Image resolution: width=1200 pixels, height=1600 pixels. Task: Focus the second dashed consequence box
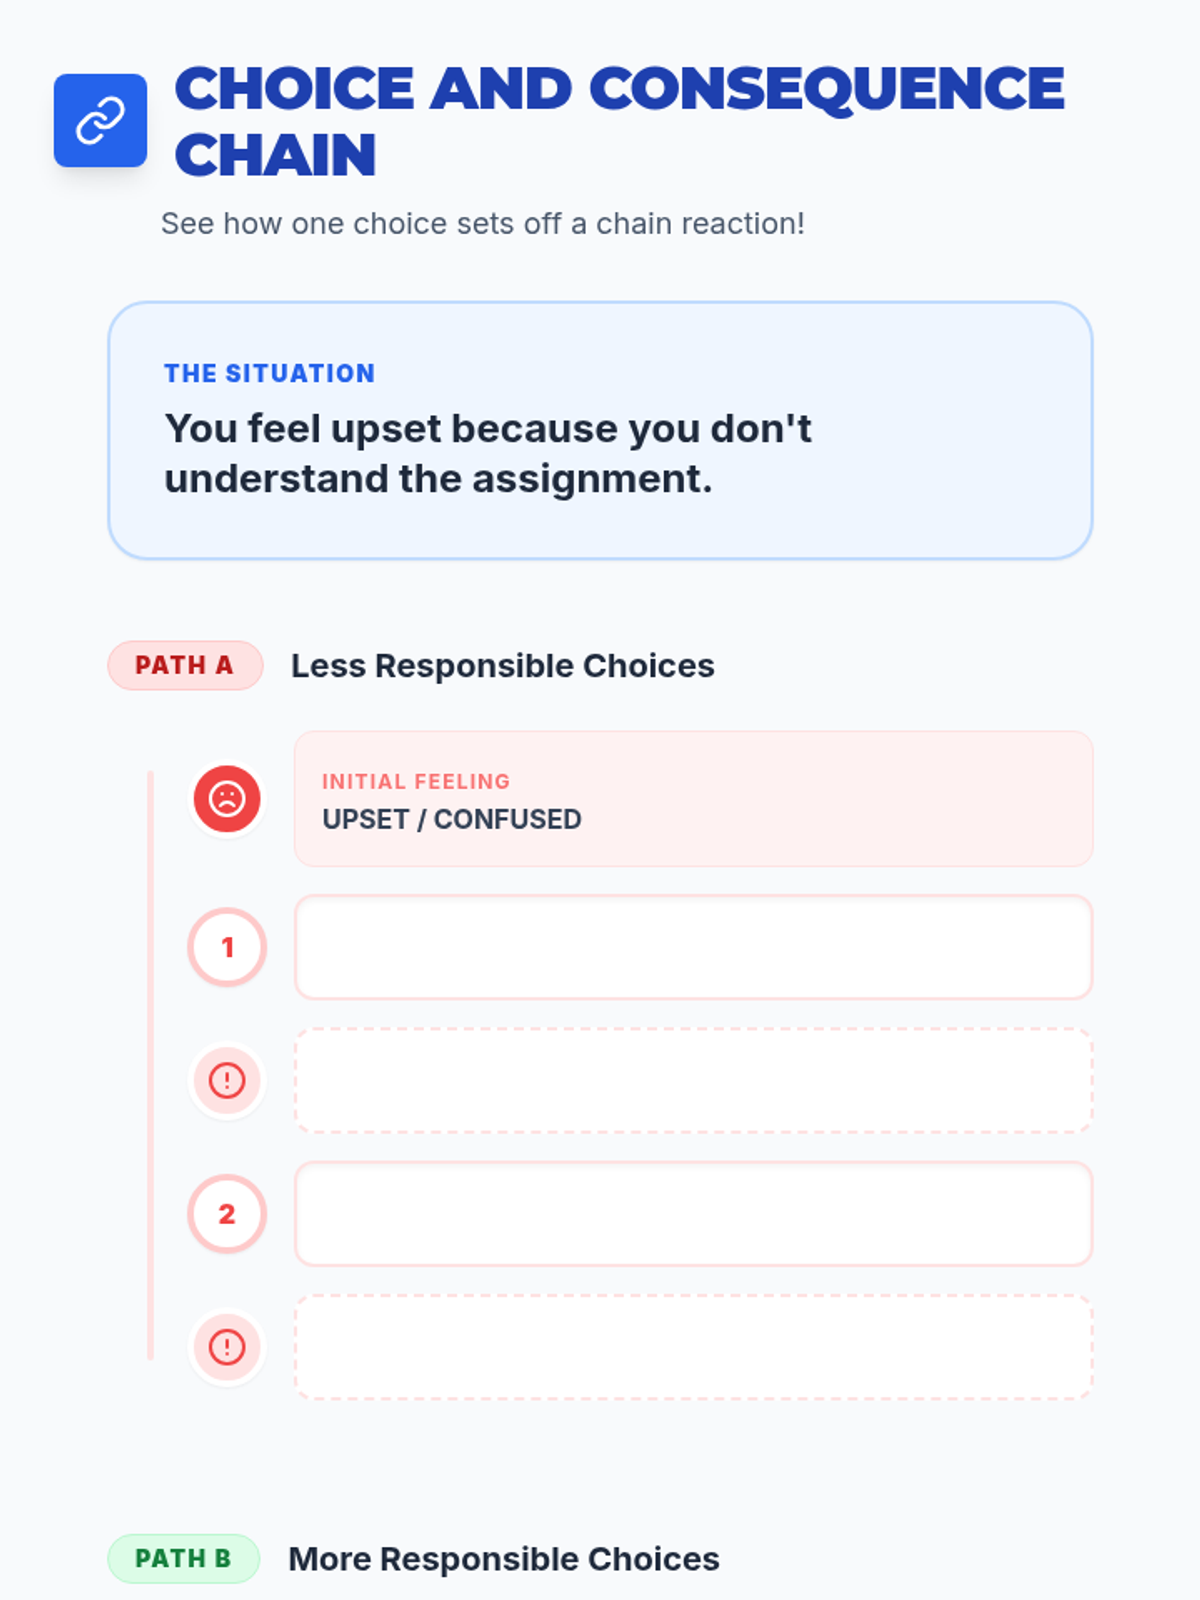pos(693,1347)
